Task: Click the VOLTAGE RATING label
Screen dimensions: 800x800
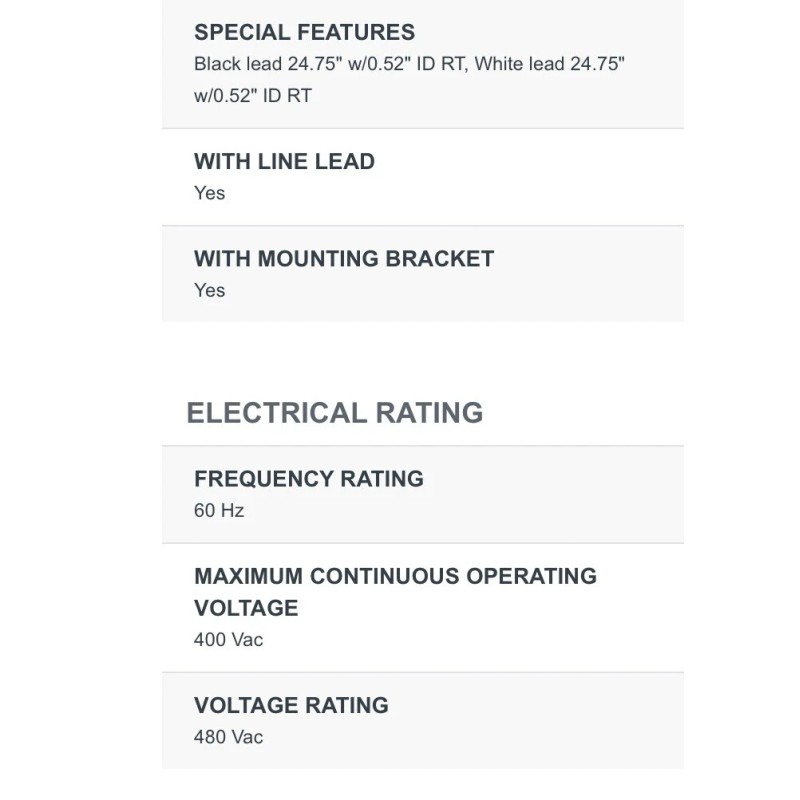Action: (x=291, y=705)
